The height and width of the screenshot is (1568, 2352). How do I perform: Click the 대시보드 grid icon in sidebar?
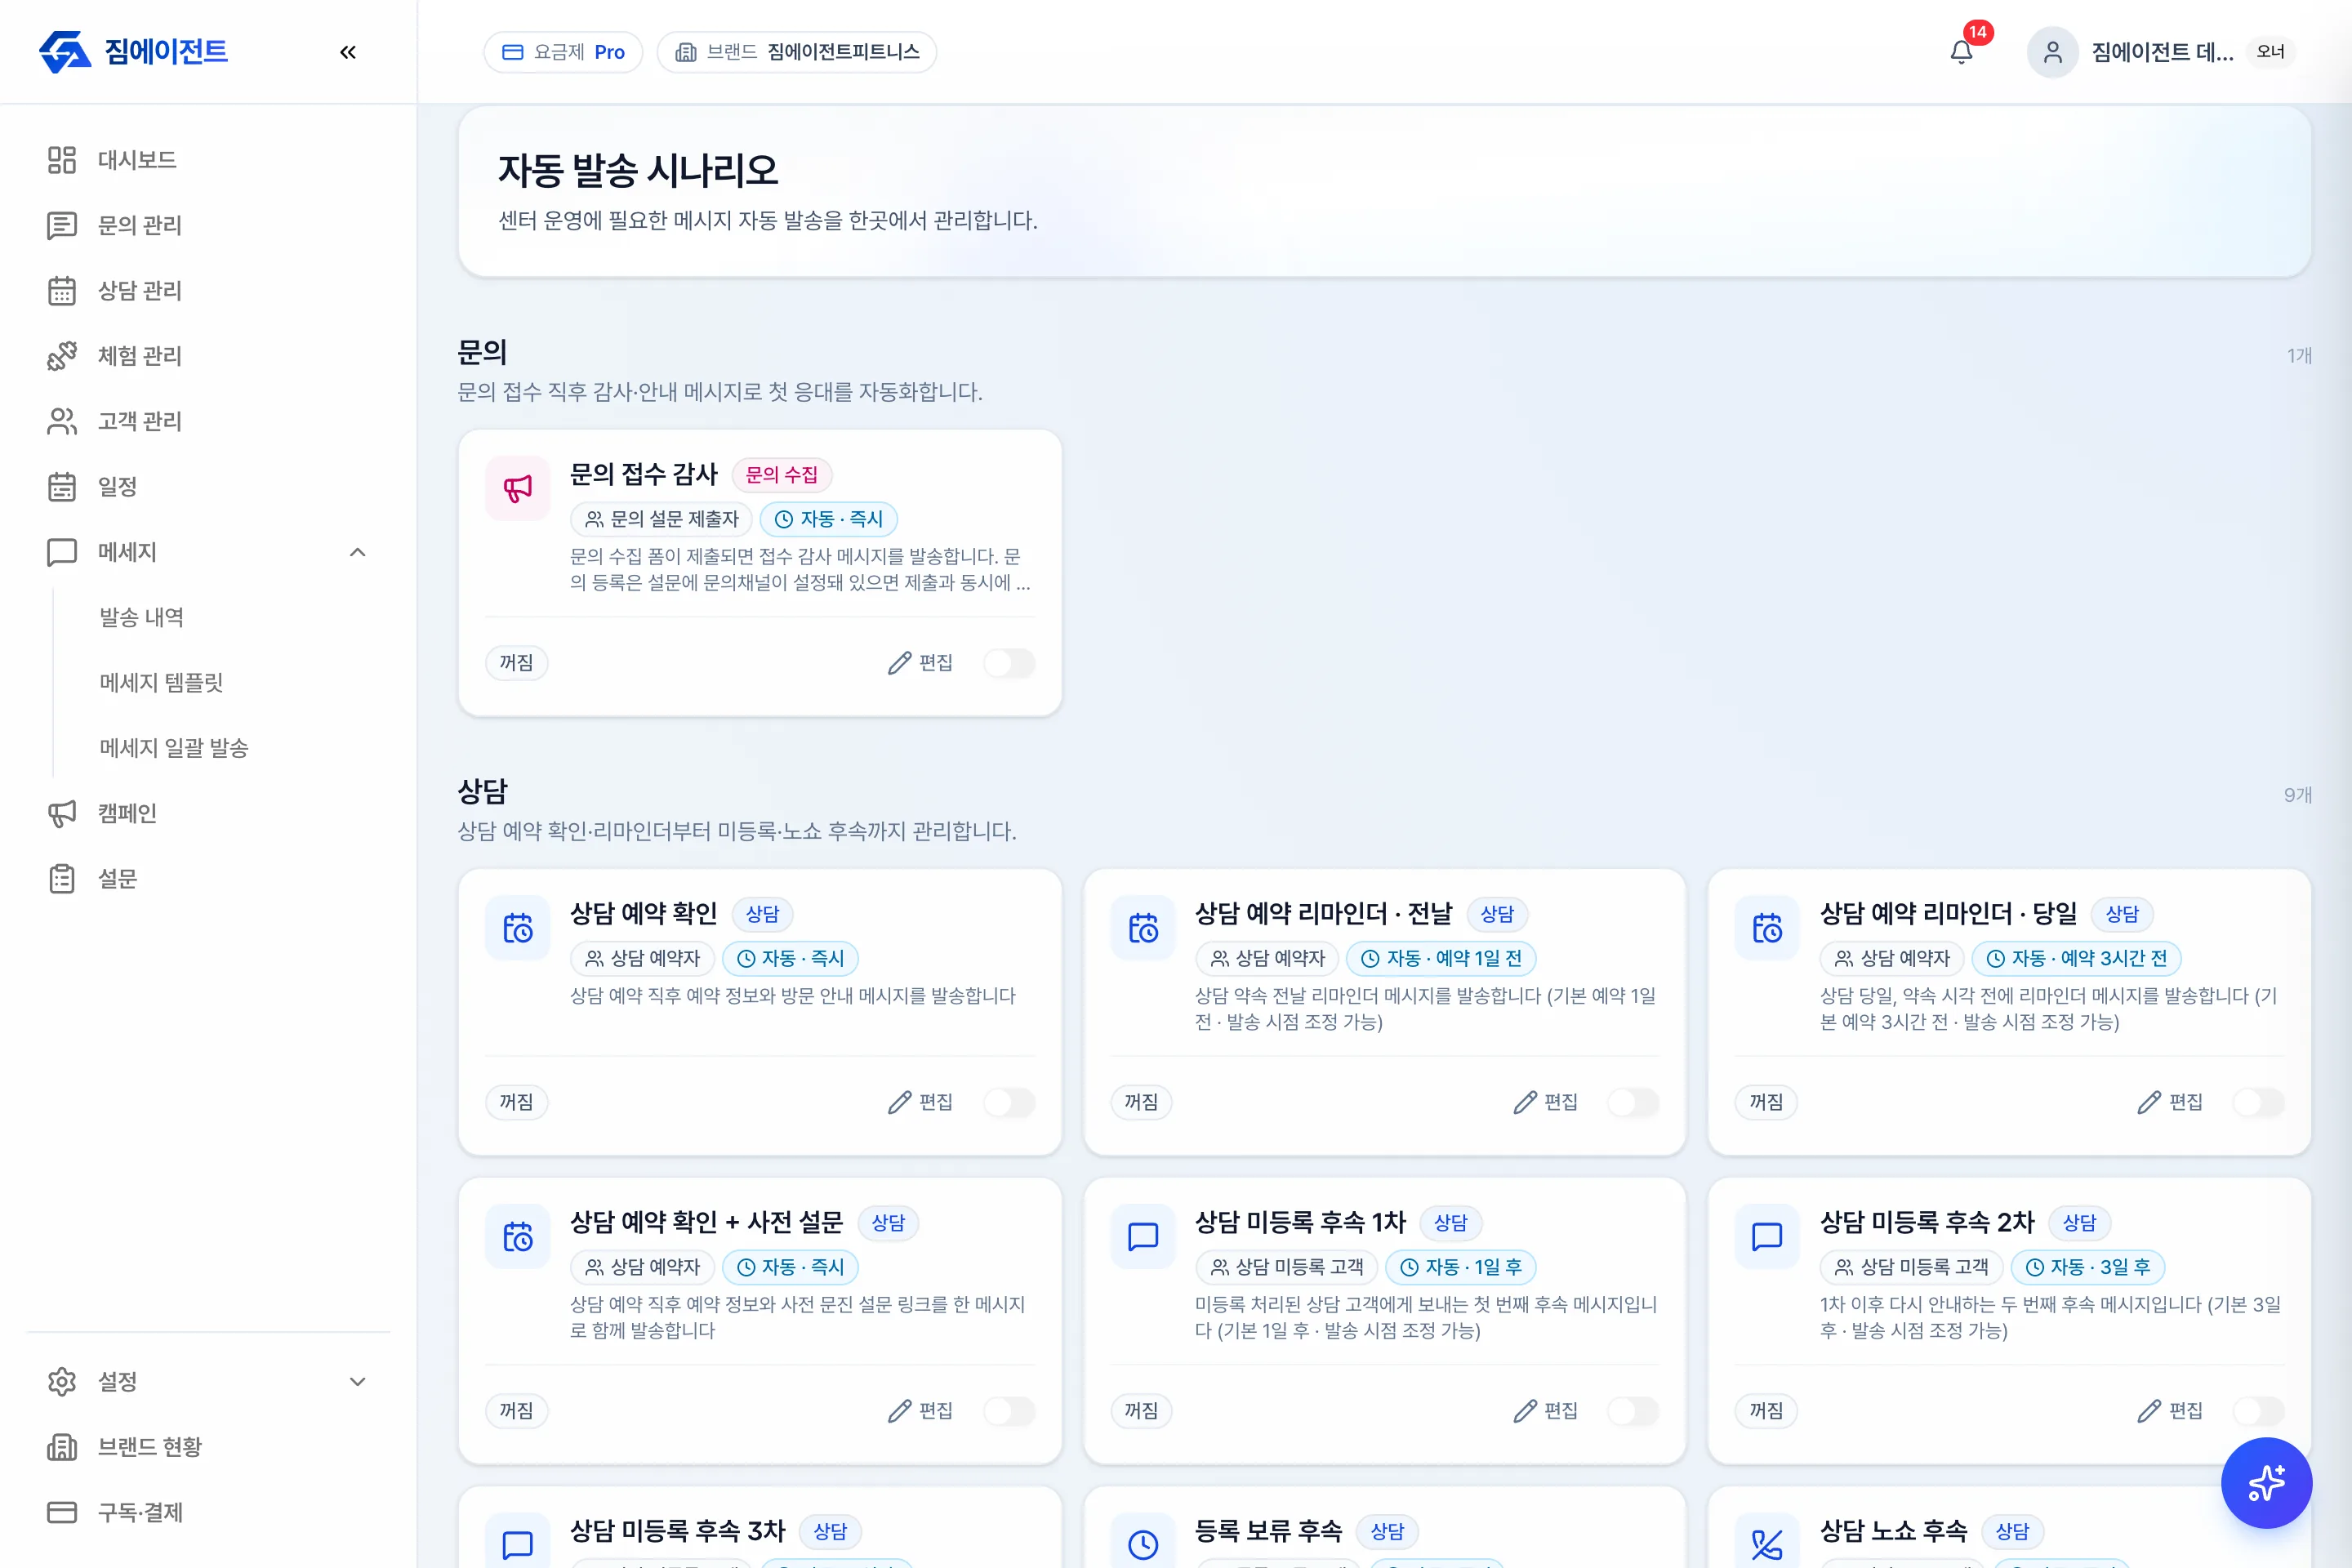click(62, 160)
